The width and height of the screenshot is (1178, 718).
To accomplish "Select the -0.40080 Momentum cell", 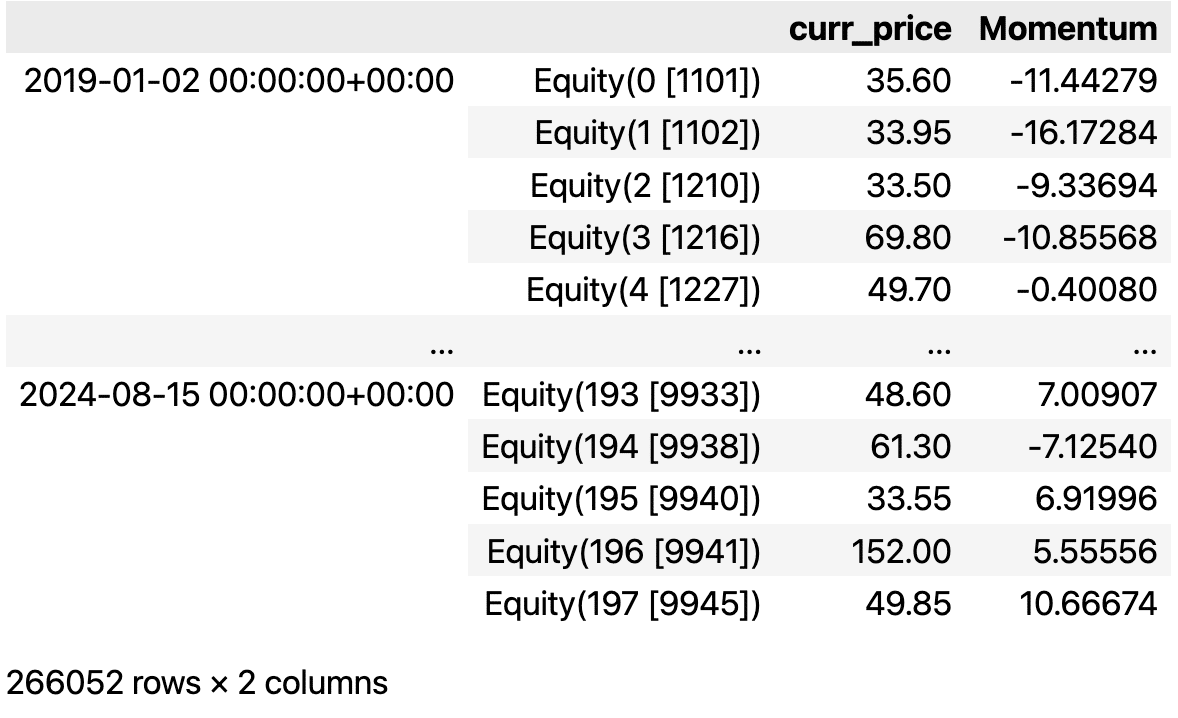I will [1086, 290].
